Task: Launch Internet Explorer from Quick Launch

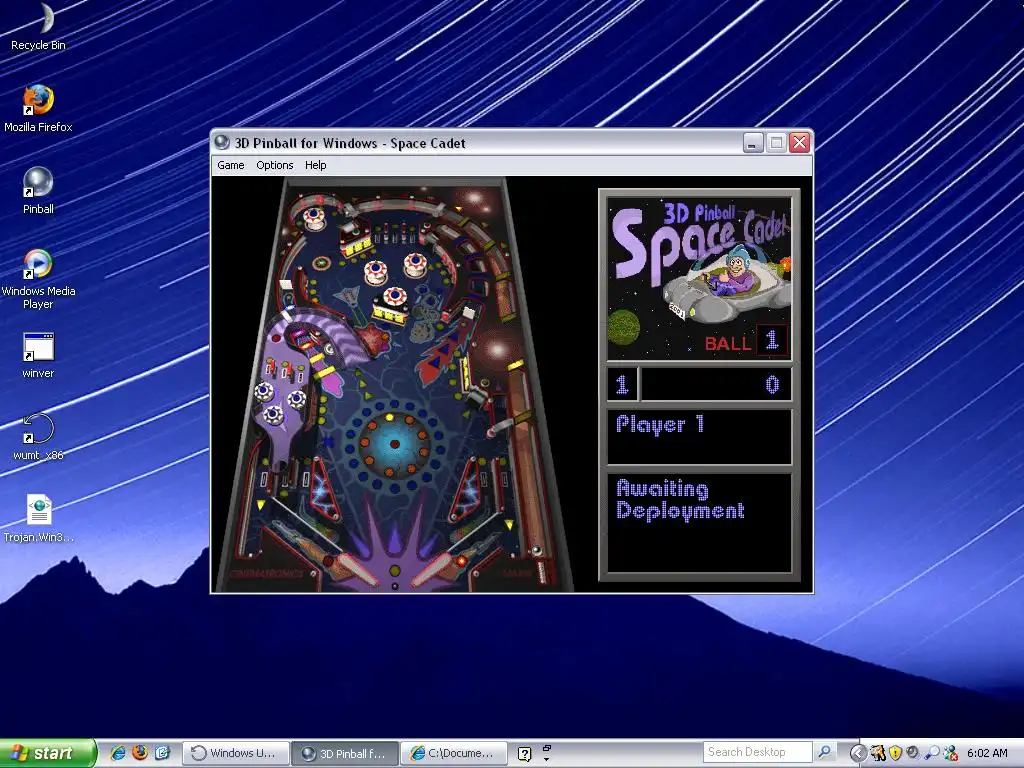Action: pos(118,753)
